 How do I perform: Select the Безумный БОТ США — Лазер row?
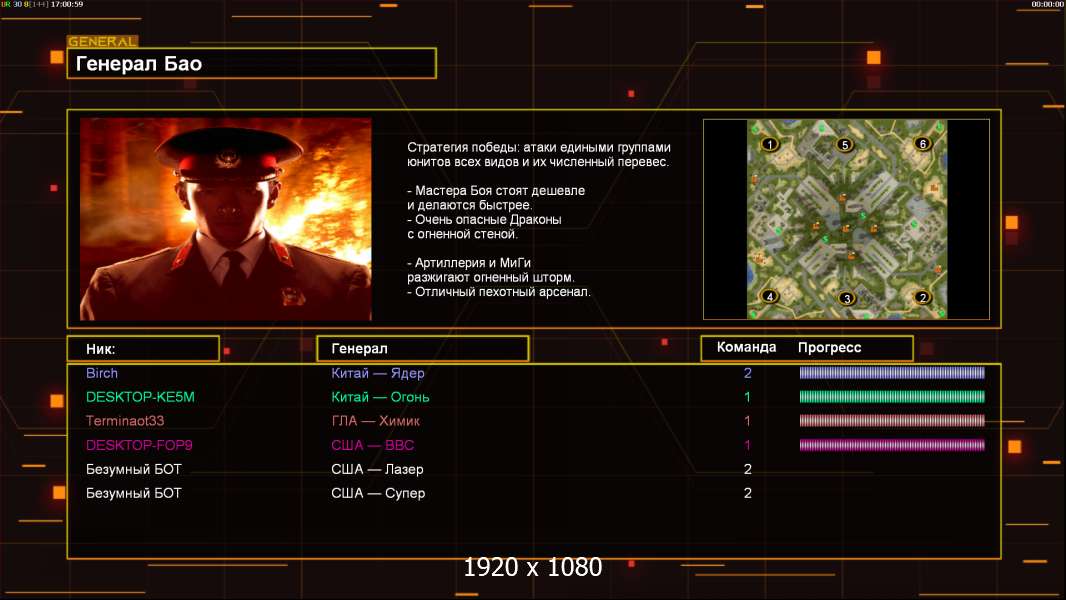pos(534,469)
